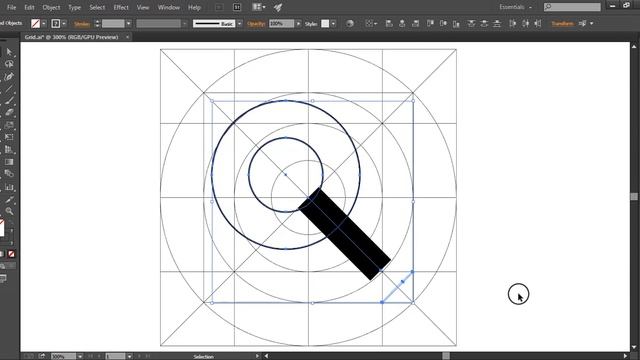Open the Basic brush definition dropdown

(240, 24)
